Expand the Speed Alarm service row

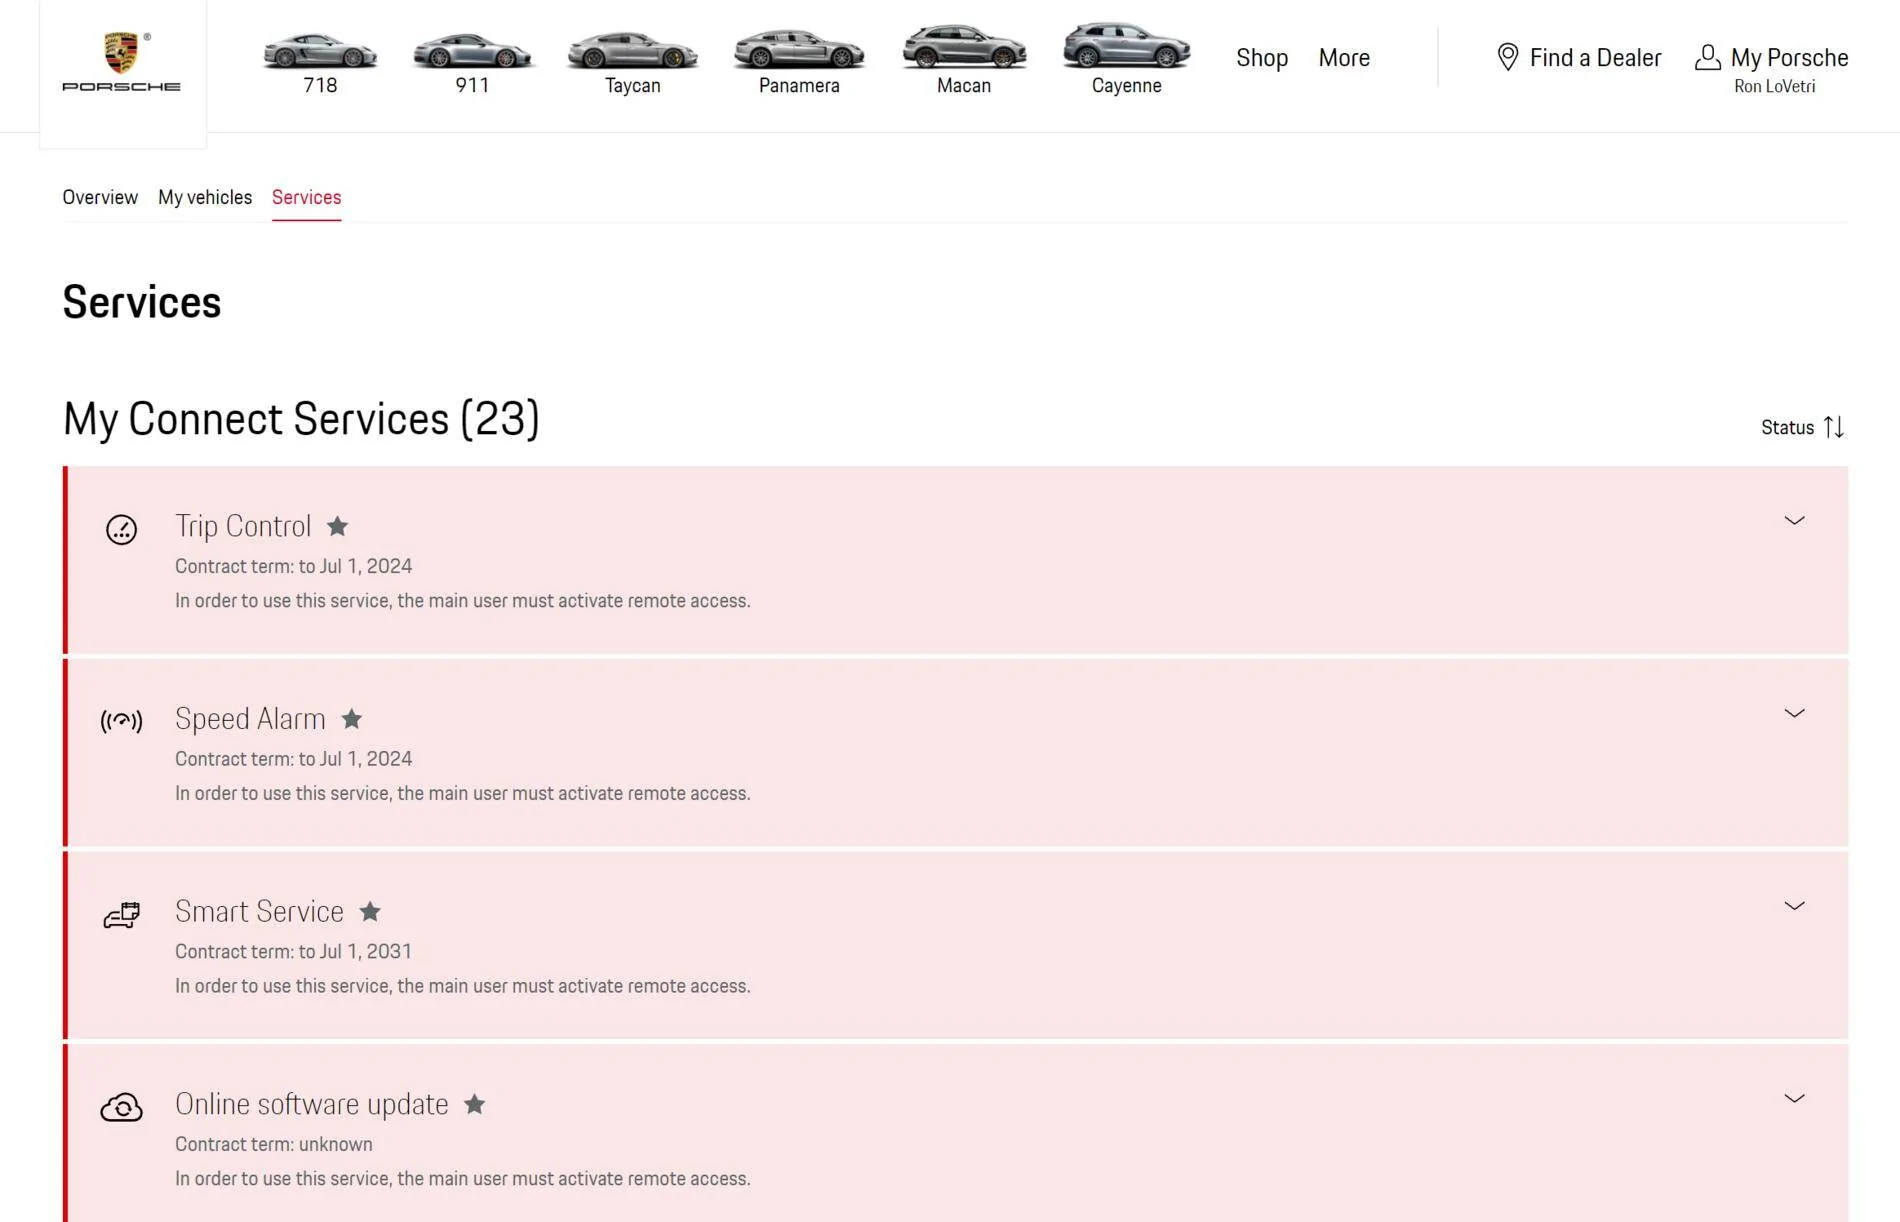[1794, 713]
